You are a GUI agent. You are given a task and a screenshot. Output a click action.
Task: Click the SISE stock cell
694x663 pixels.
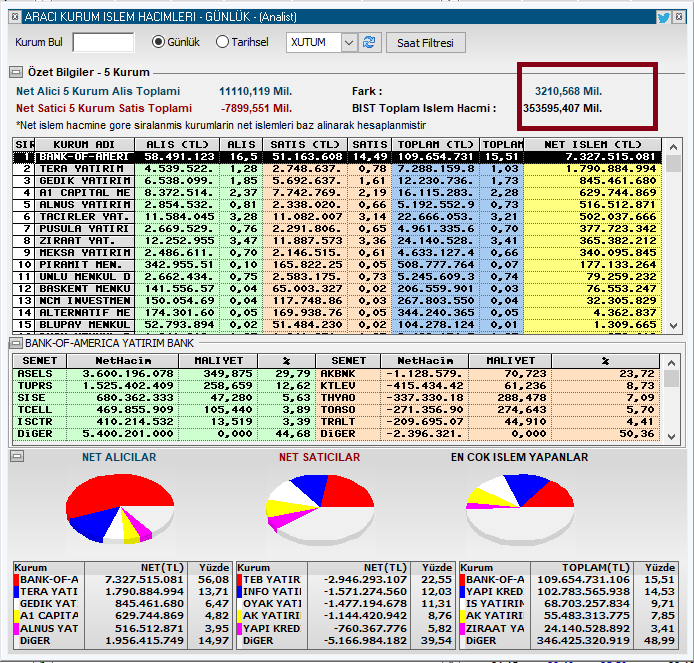pos(39,397)
